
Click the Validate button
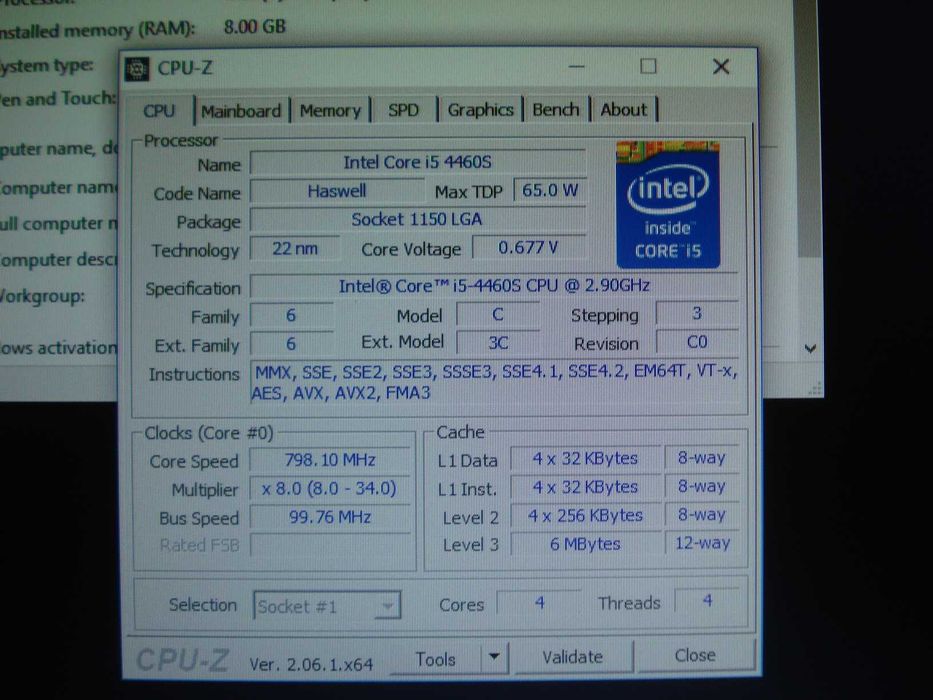tap(572, 657)
